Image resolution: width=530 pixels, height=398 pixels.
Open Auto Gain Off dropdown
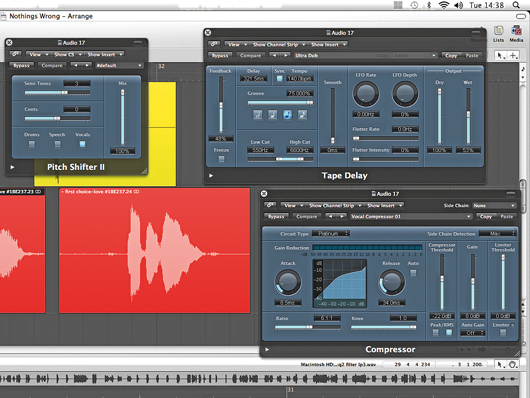pos(473,333)
